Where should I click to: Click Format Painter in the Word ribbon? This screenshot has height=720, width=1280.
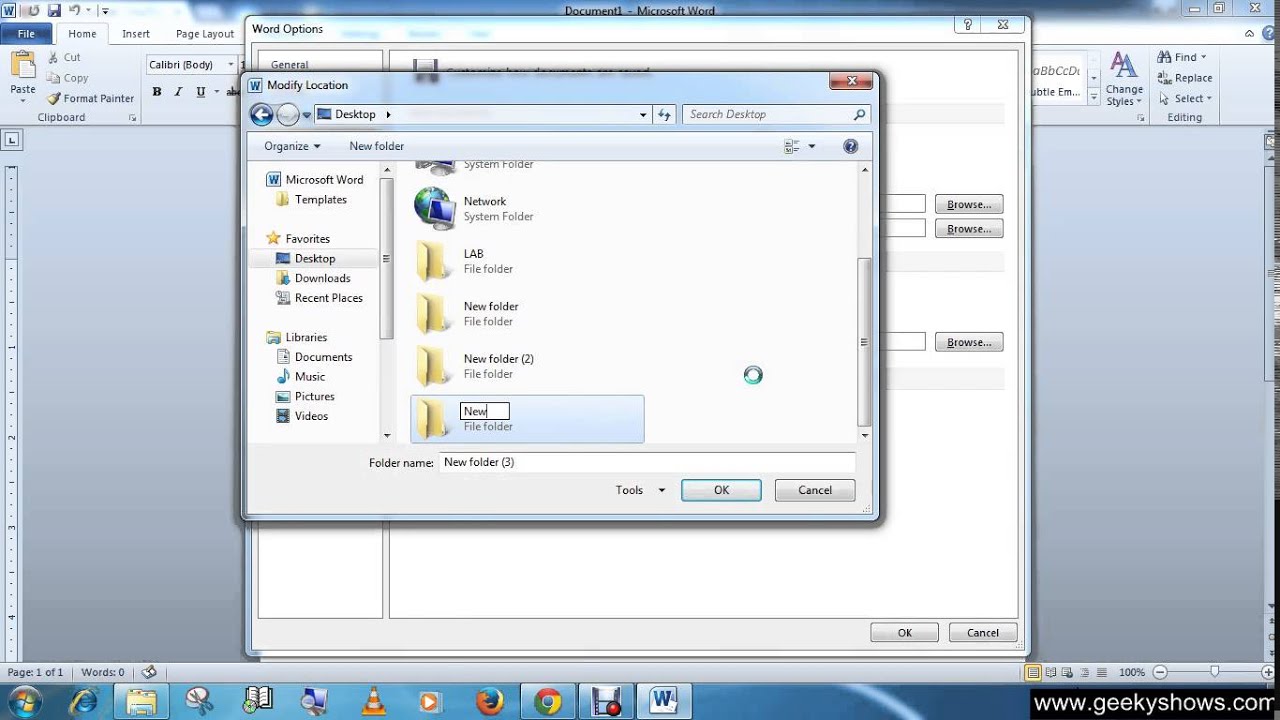[x=90, y=99]
